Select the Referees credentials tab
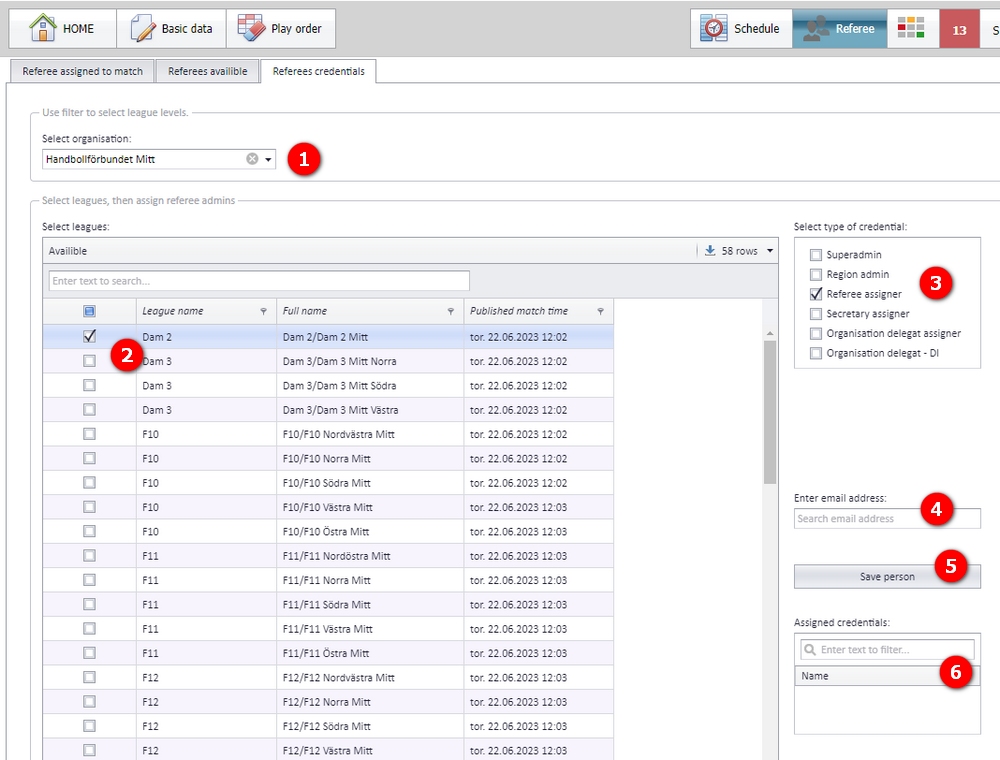Viewport: 1000px width, 760px height. [318, 71]
